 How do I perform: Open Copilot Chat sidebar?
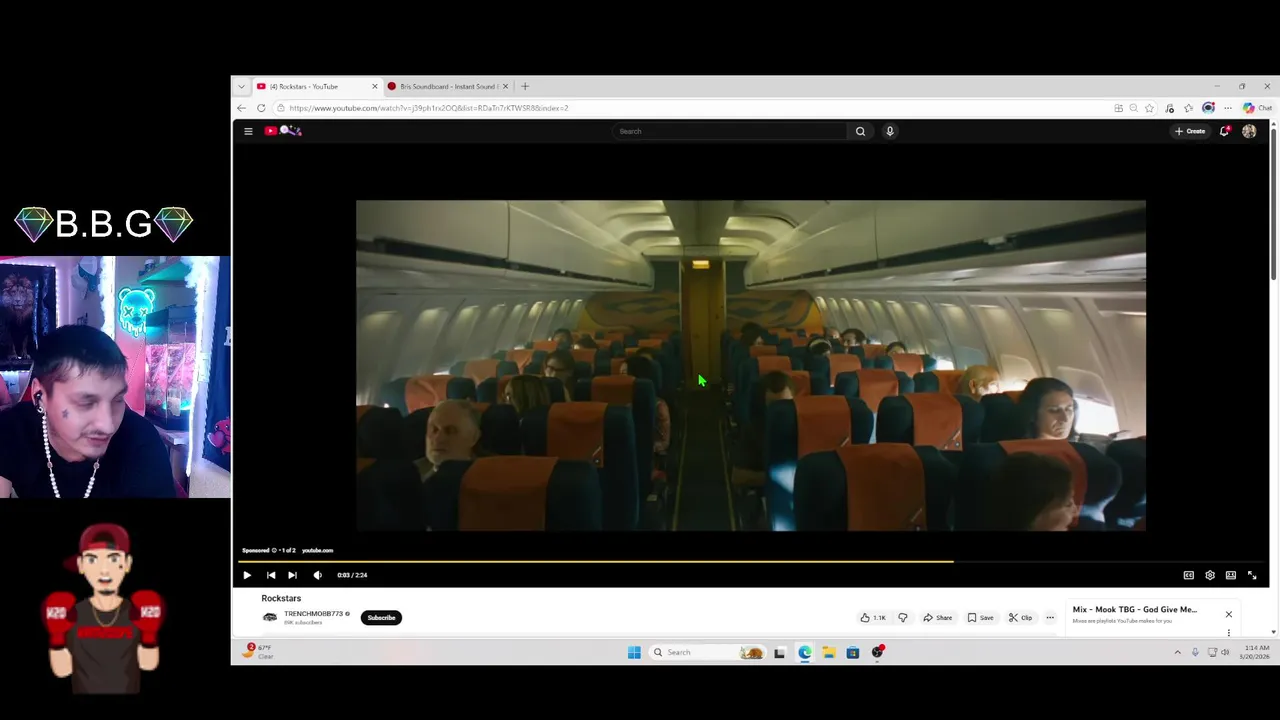[1257, 108]
